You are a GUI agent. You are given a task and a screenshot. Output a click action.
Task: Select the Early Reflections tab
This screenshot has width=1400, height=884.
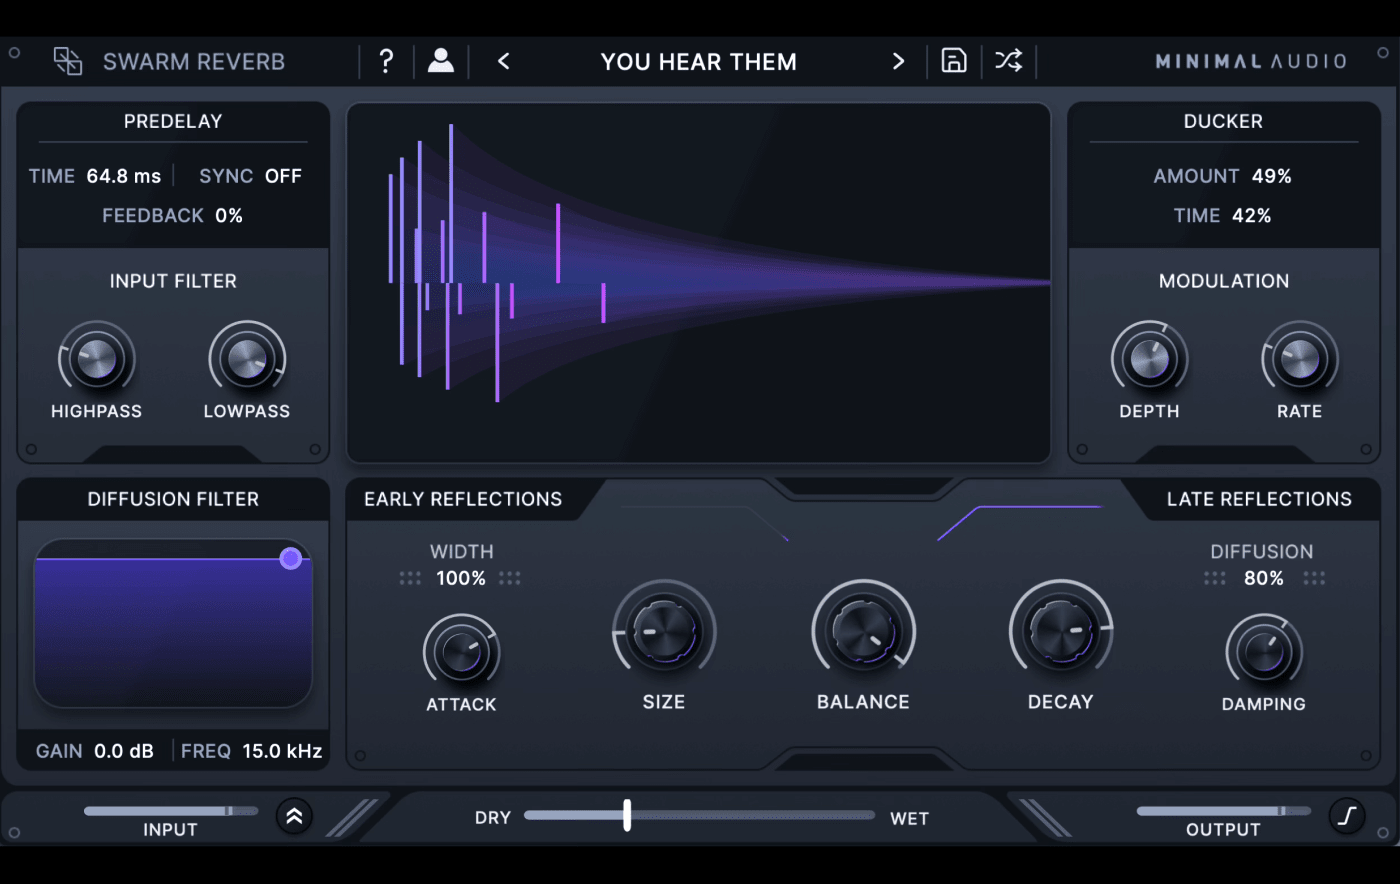(463, 499)
